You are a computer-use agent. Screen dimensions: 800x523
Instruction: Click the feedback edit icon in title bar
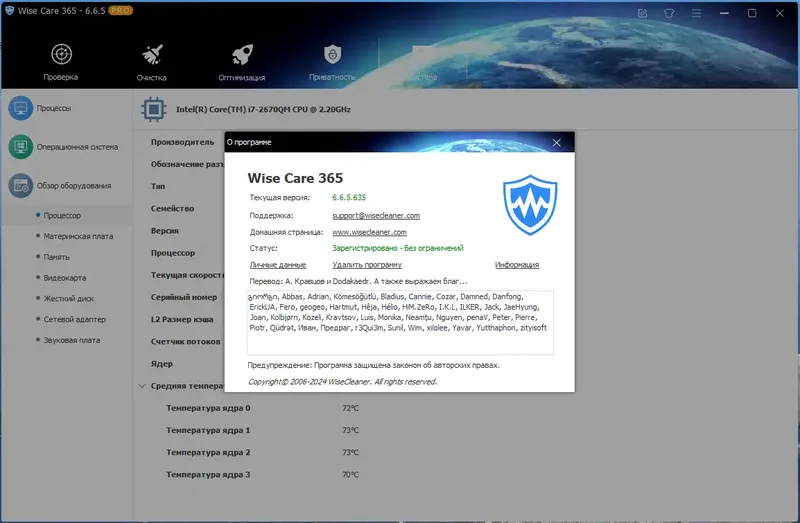pos(642,13)
